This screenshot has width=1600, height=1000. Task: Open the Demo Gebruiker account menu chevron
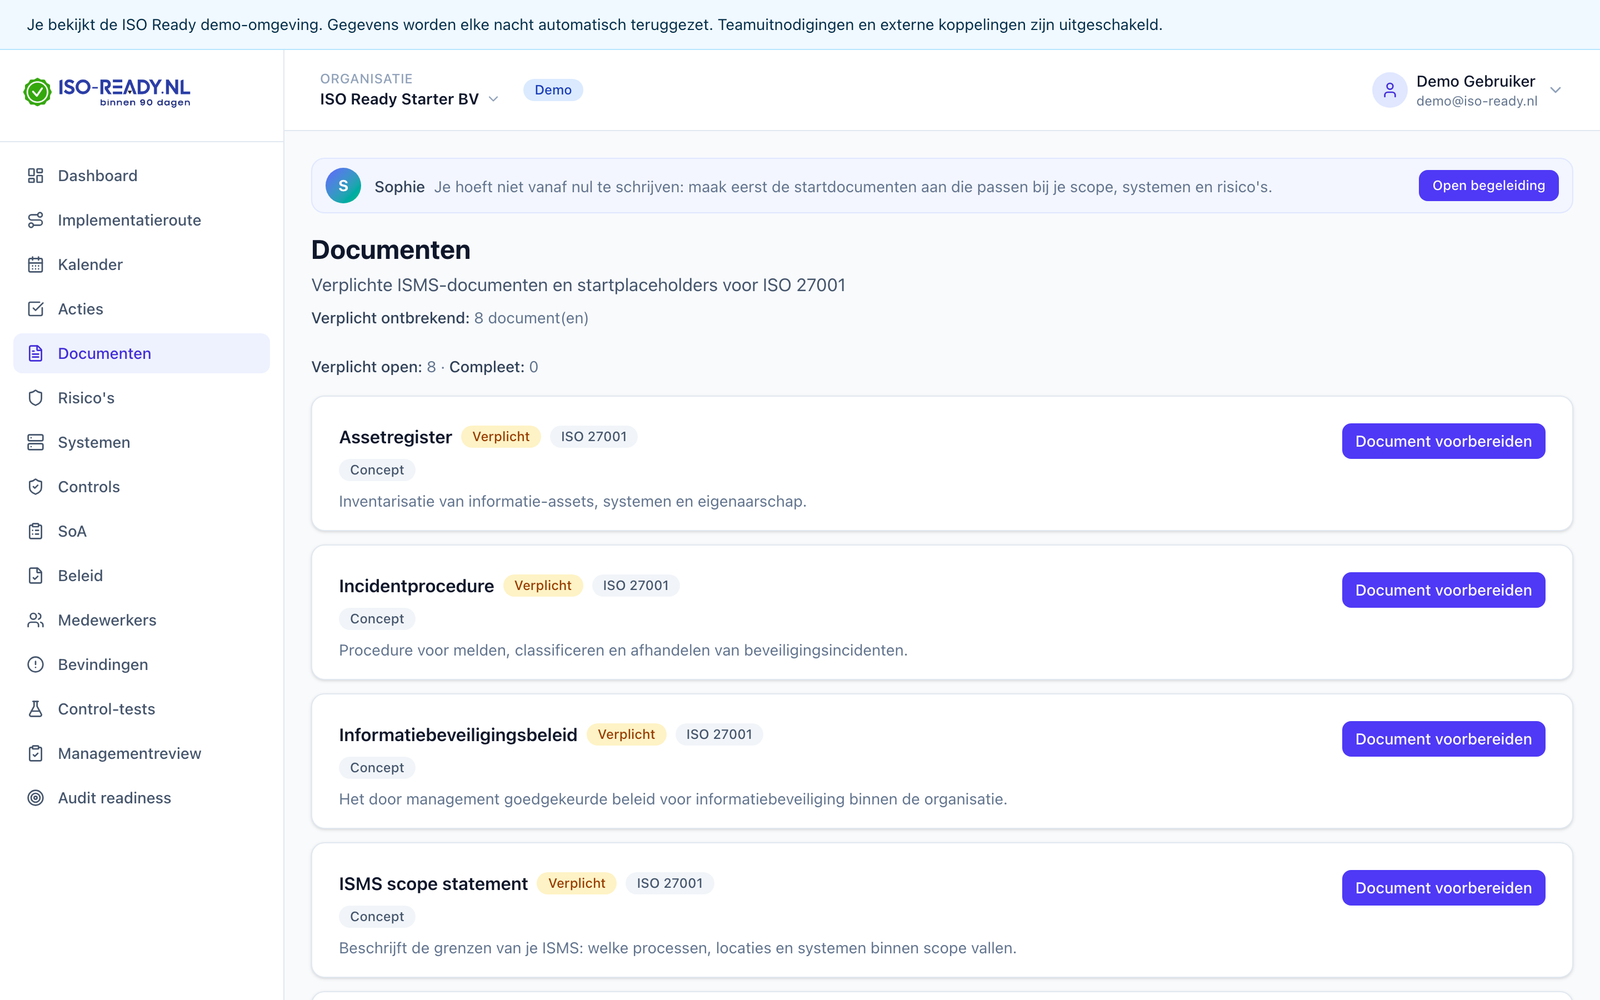(1556, 90)
